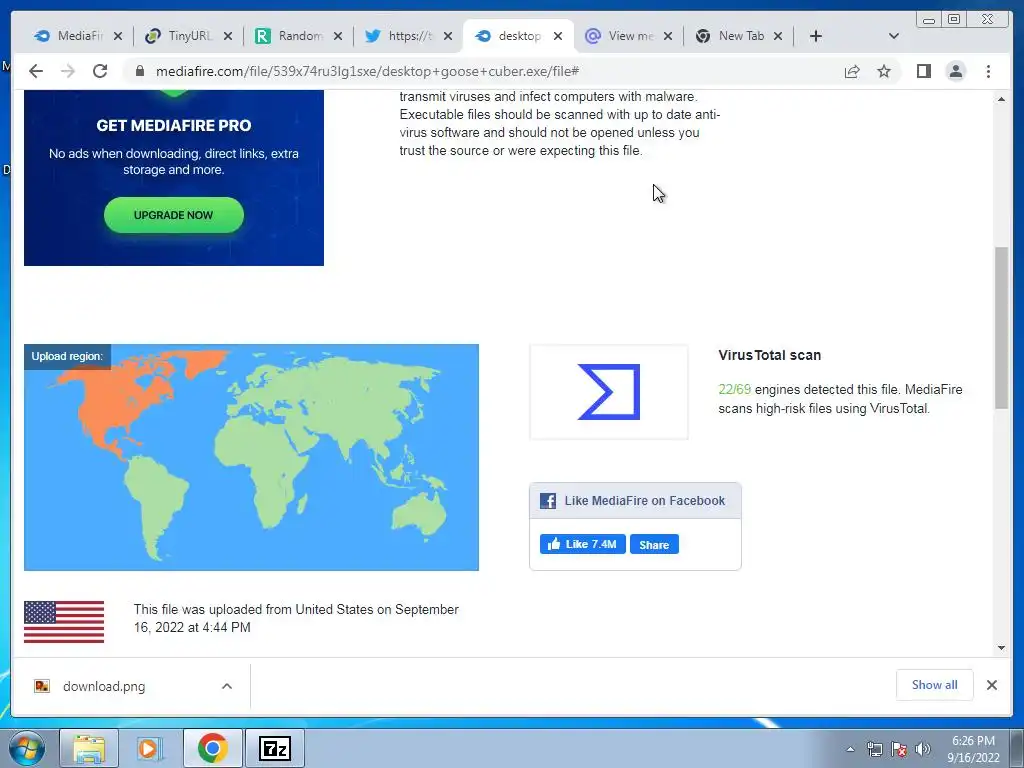Click the GET MEDIAFIRE PRO heading
Image resolution: width=1024 pixels, height=768 pixels.
pos(174,125)
